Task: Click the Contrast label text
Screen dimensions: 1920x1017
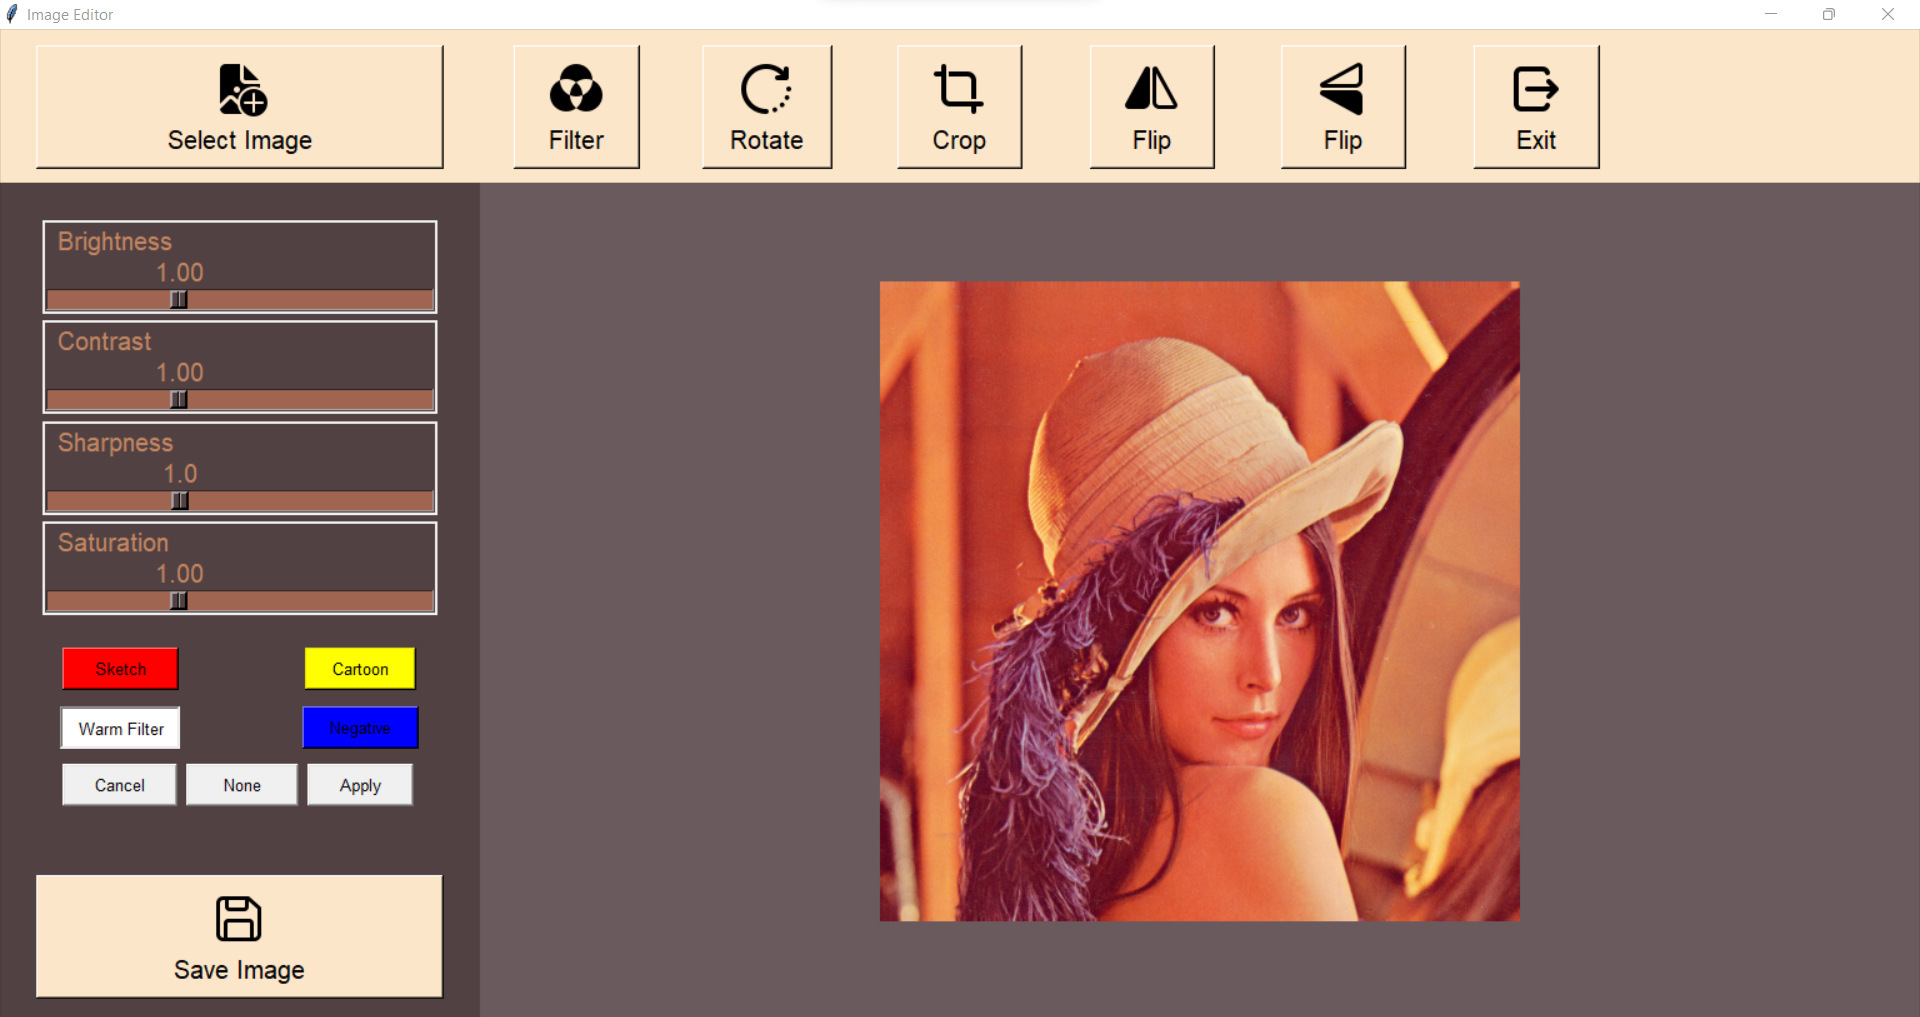Action: [105, 342]
